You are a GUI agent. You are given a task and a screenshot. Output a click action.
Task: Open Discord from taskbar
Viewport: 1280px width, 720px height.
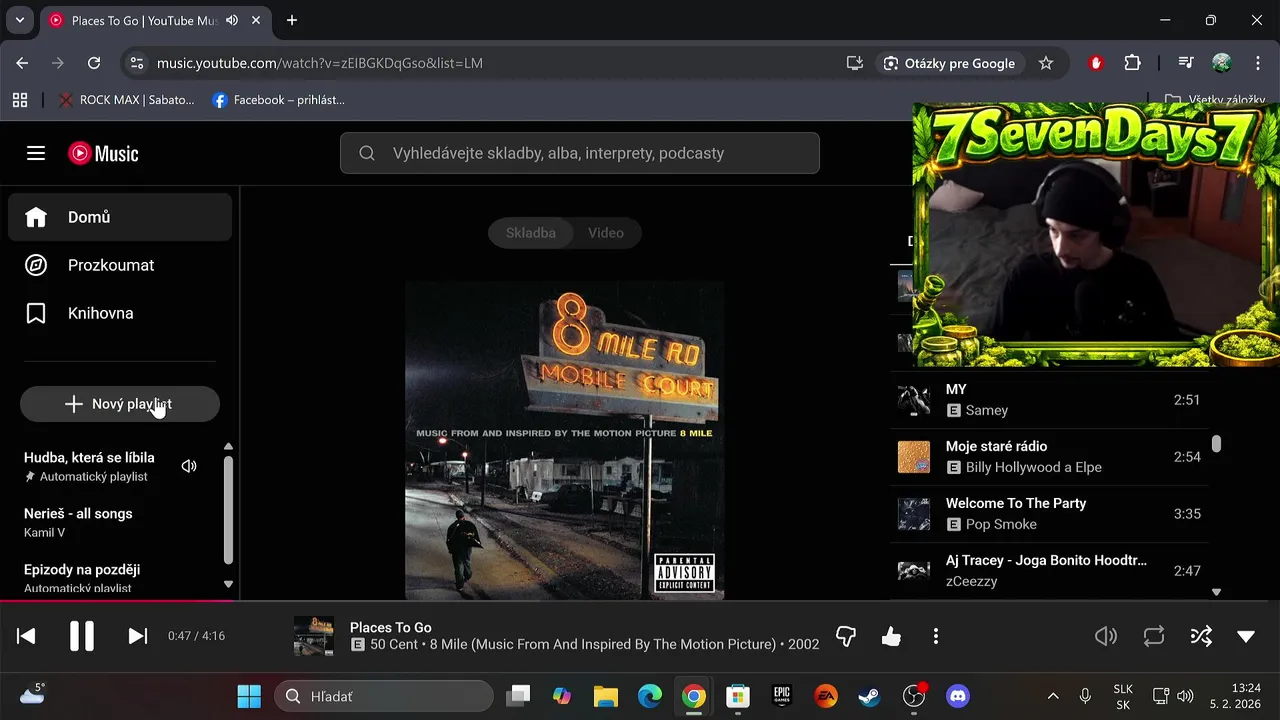click(x=958, y=696)
